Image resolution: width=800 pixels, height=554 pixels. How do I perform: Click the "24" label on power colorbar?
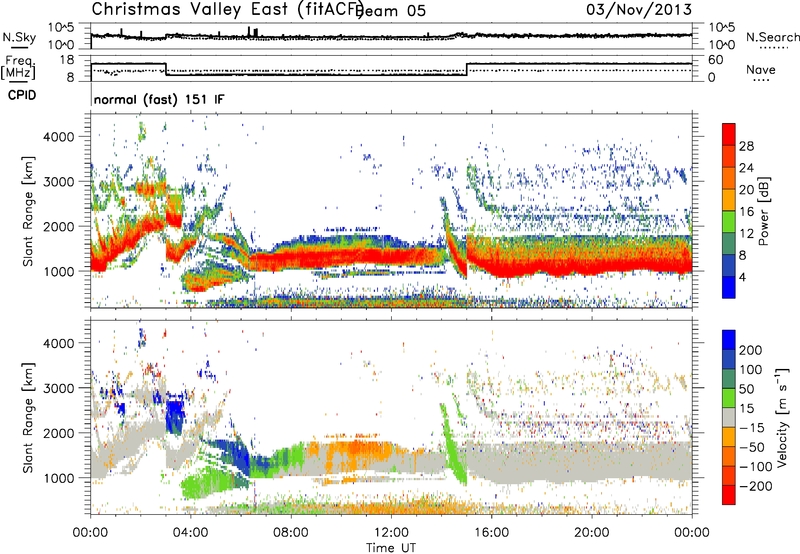746,168
